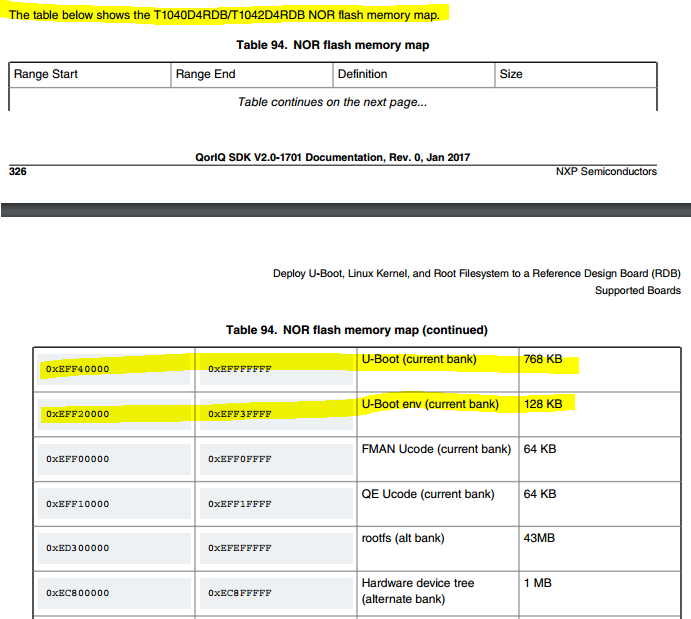691x619 pixels.
Task: Select address 0xEFF10000
Action: tap(78, 504)
